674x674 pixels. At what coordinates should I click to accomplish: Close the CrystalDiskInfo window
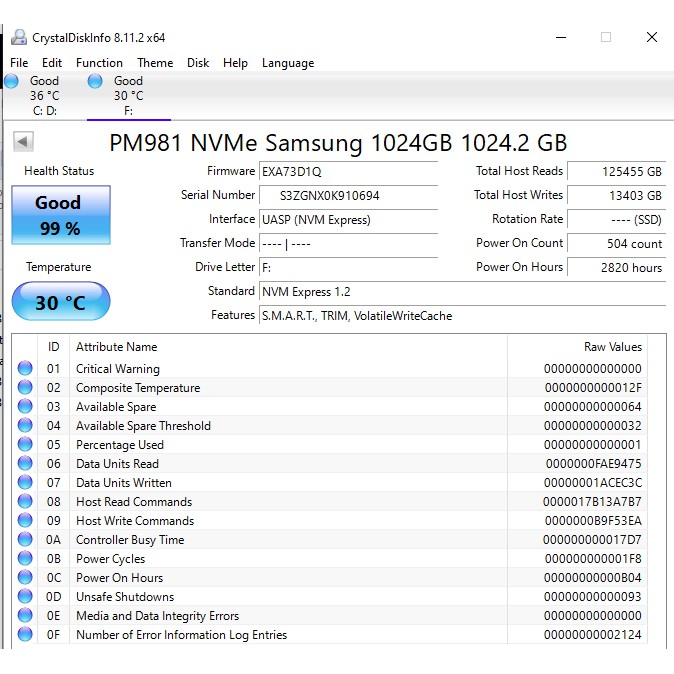point(652,37)
